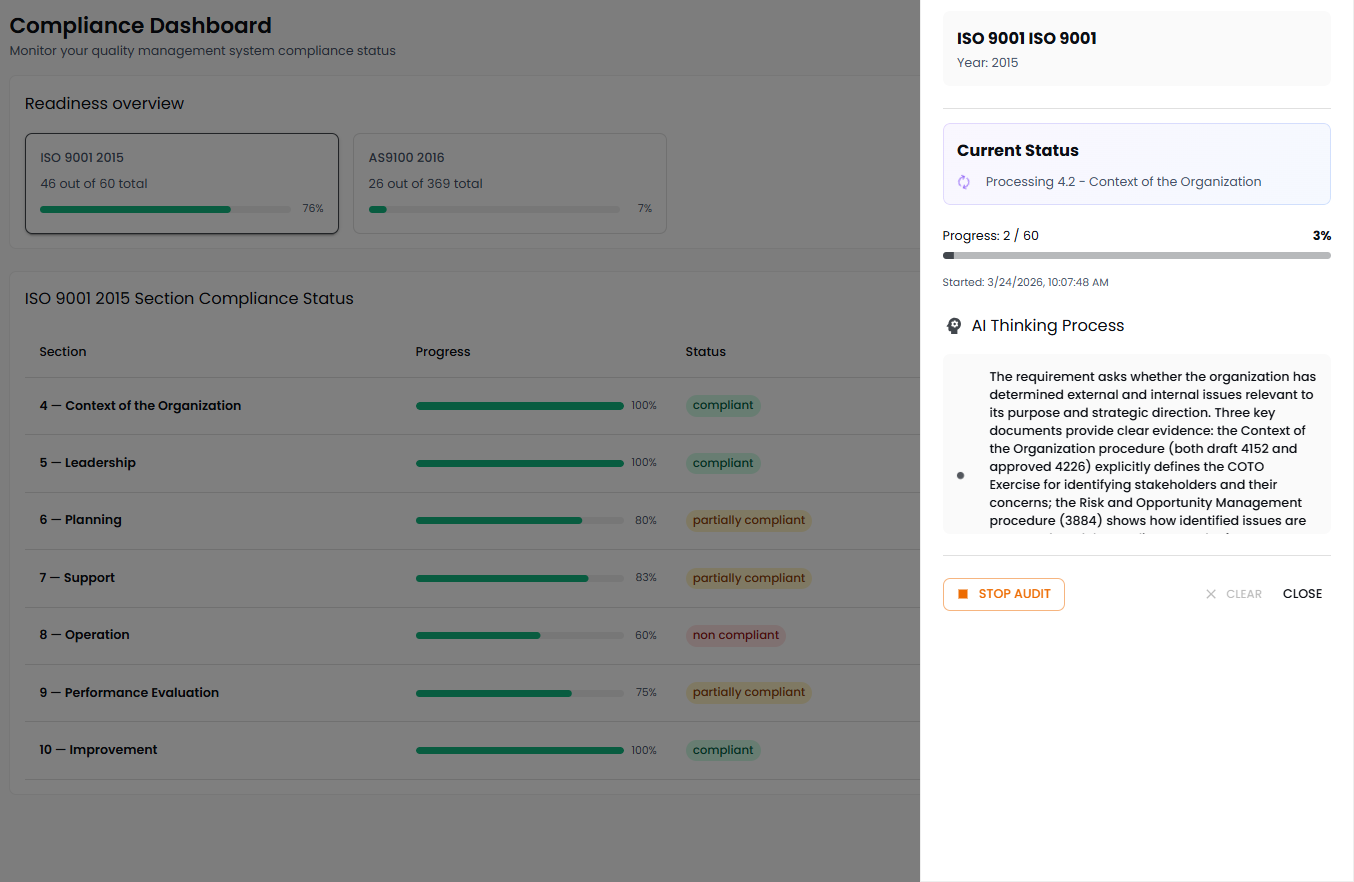The width and height of the screenshot is (1354, 882).
Task: Click the CLOSE link in the panel
Action: pyautogui.click(x=1302, y=593)
